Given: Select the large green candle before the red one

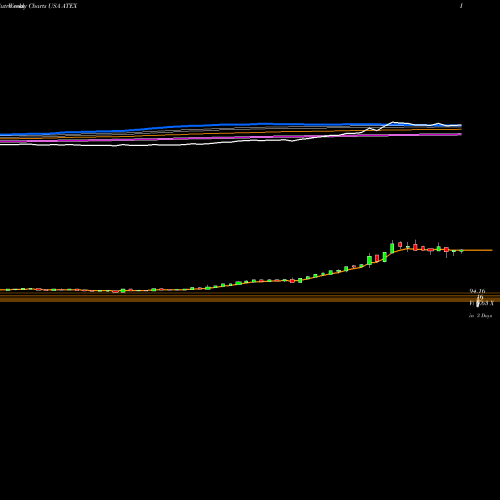Looking at the screenshot, I should (x=369, y=260).
